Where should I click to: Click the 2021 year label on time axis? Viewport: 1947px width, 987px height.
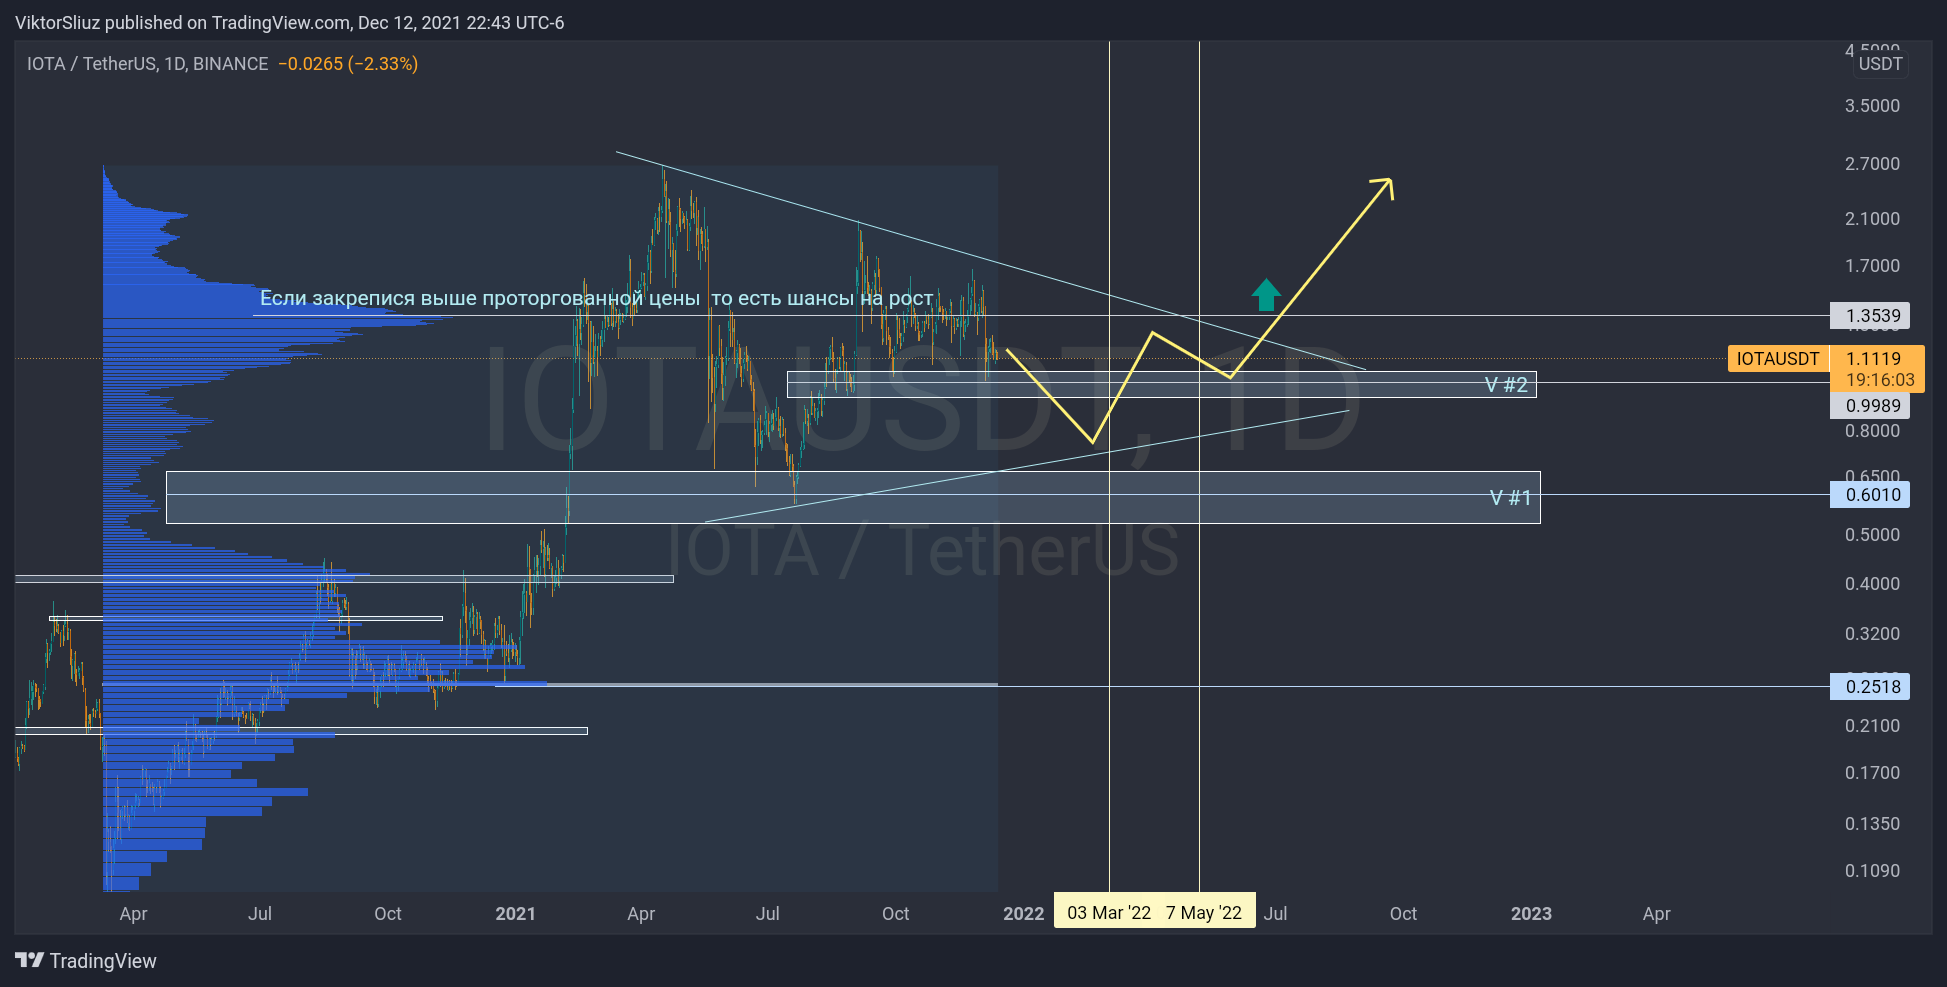click(515, 914)
